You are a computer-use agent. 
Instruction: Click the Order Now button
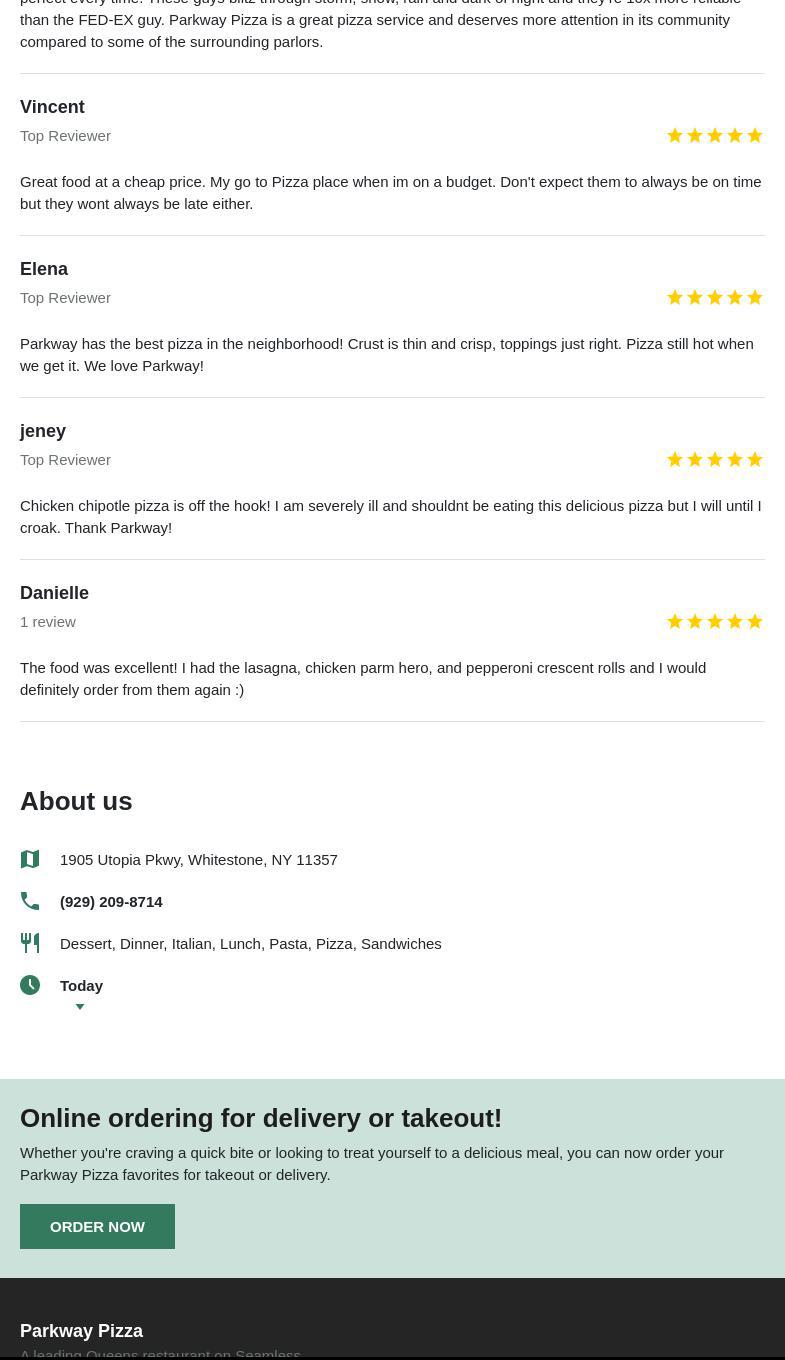tap(97, 1226)
